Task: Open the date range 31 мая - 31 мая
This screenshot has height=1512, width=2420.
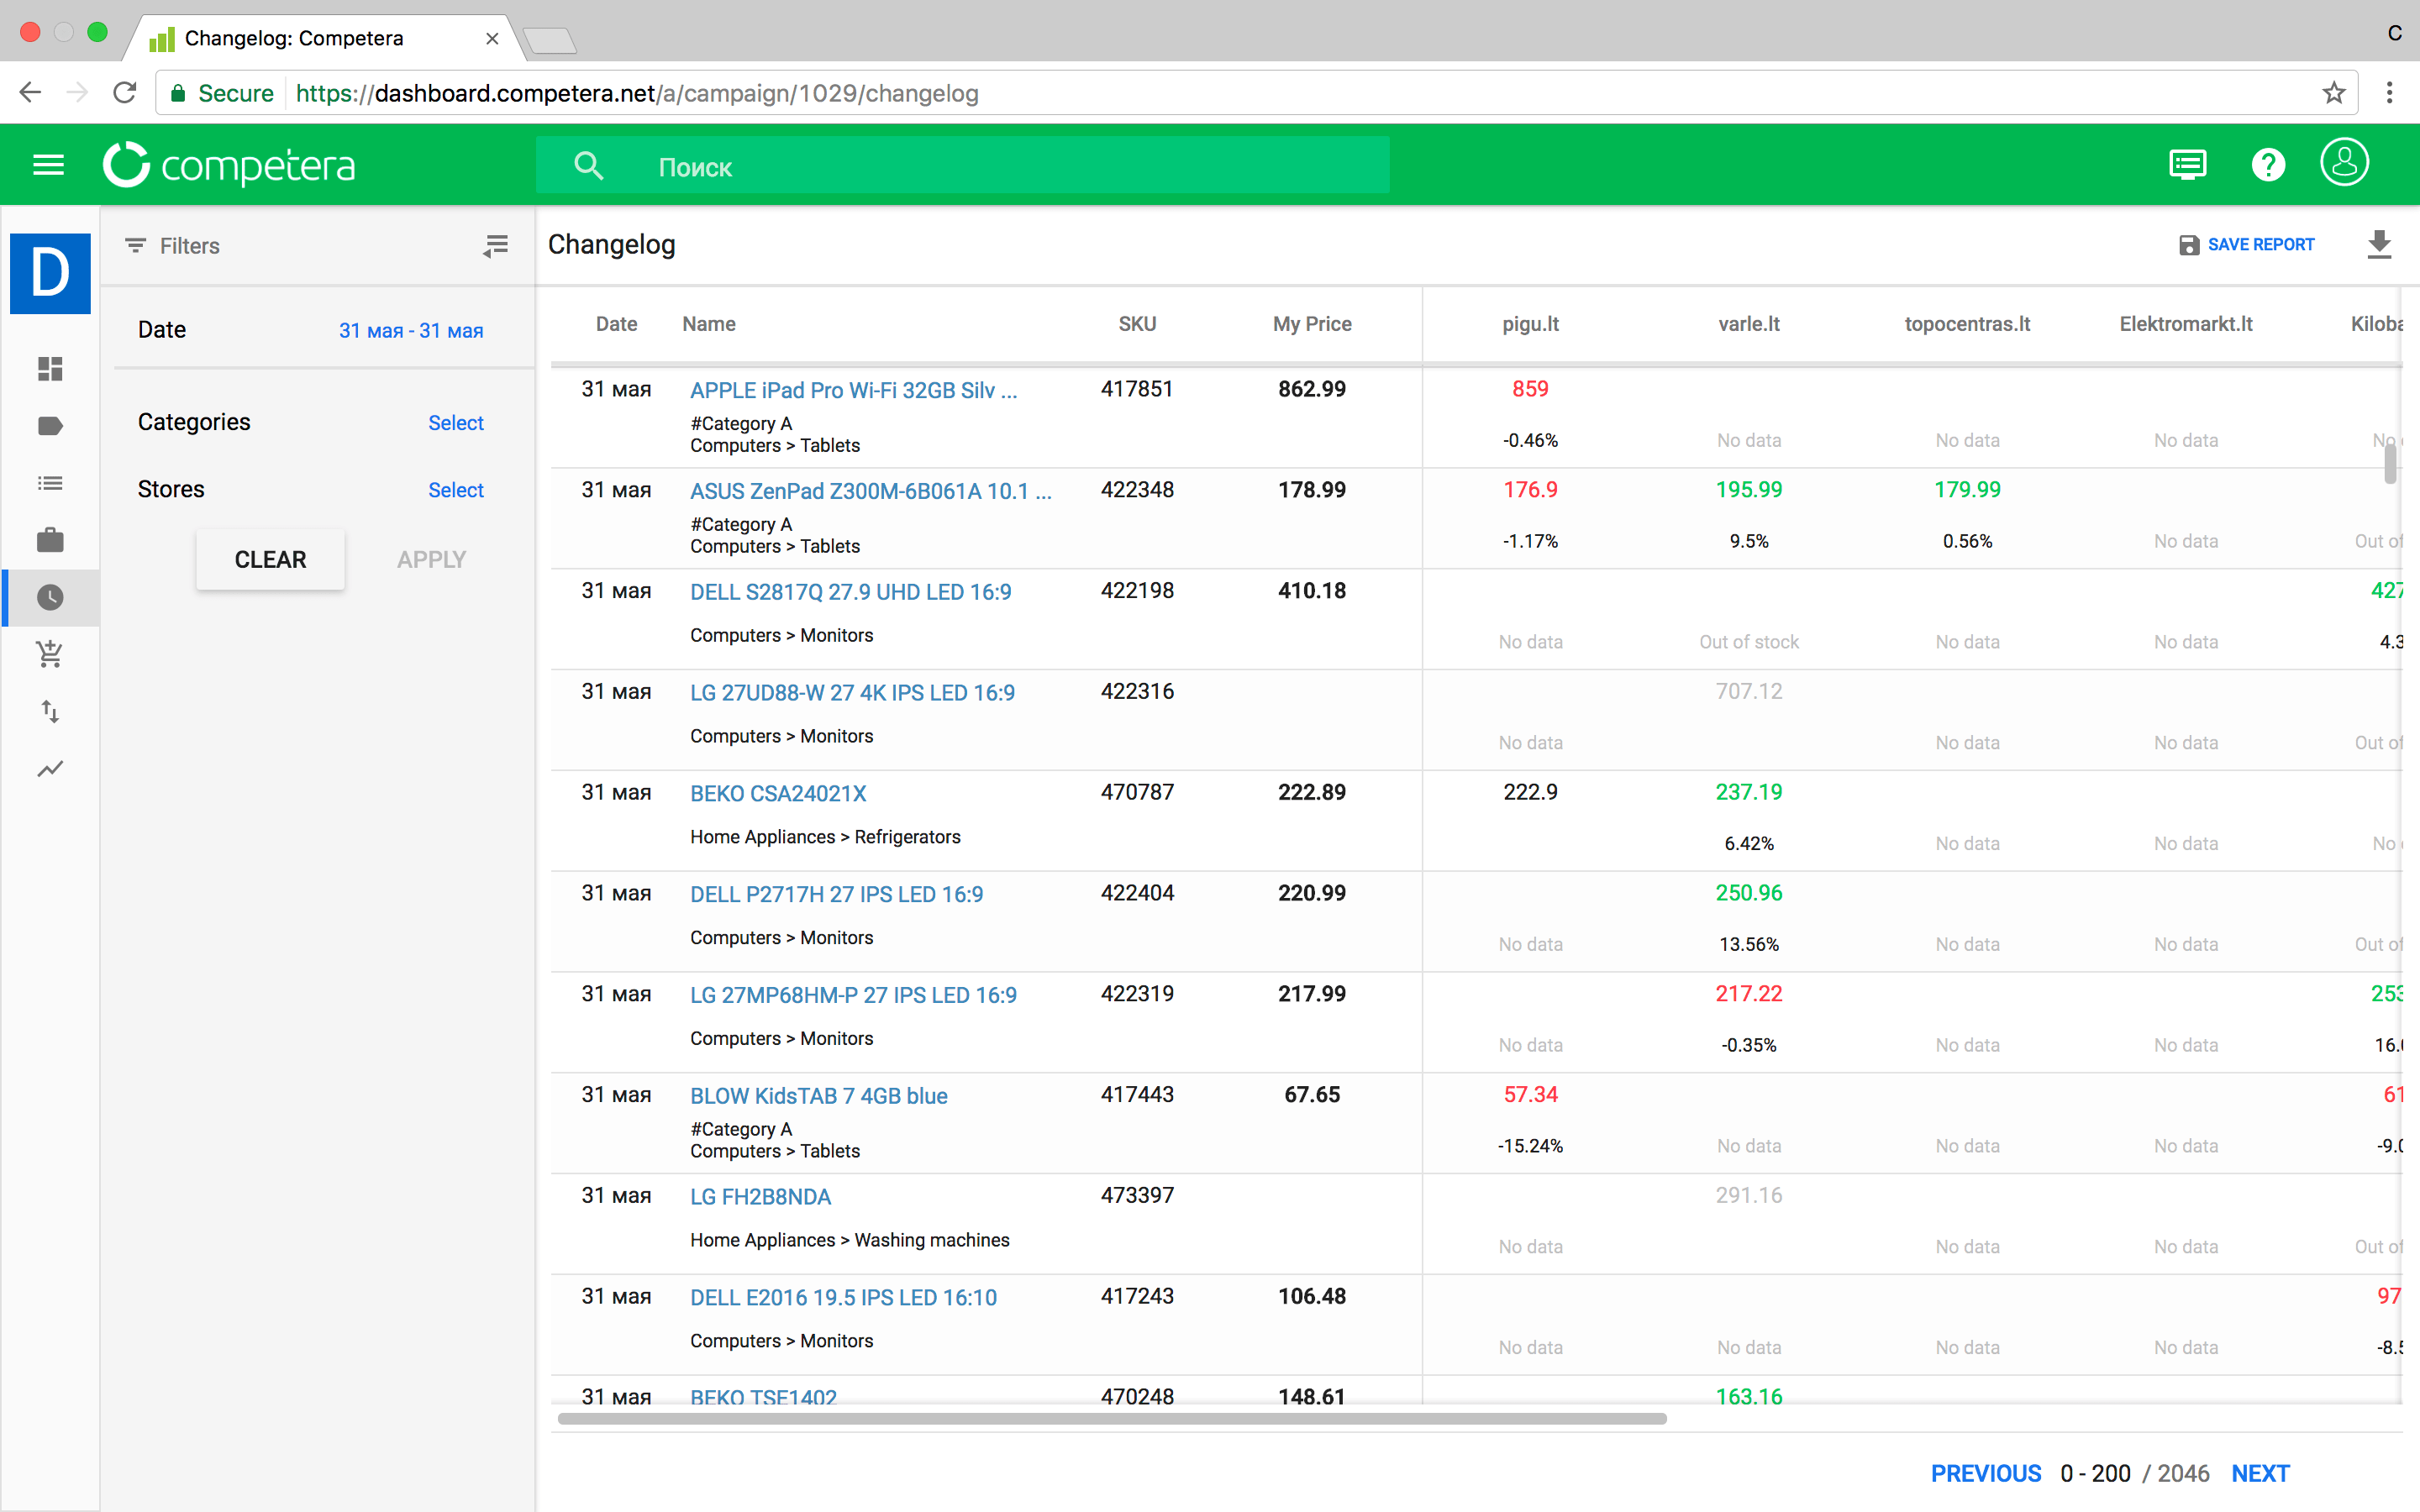Action: click(411, 330)
